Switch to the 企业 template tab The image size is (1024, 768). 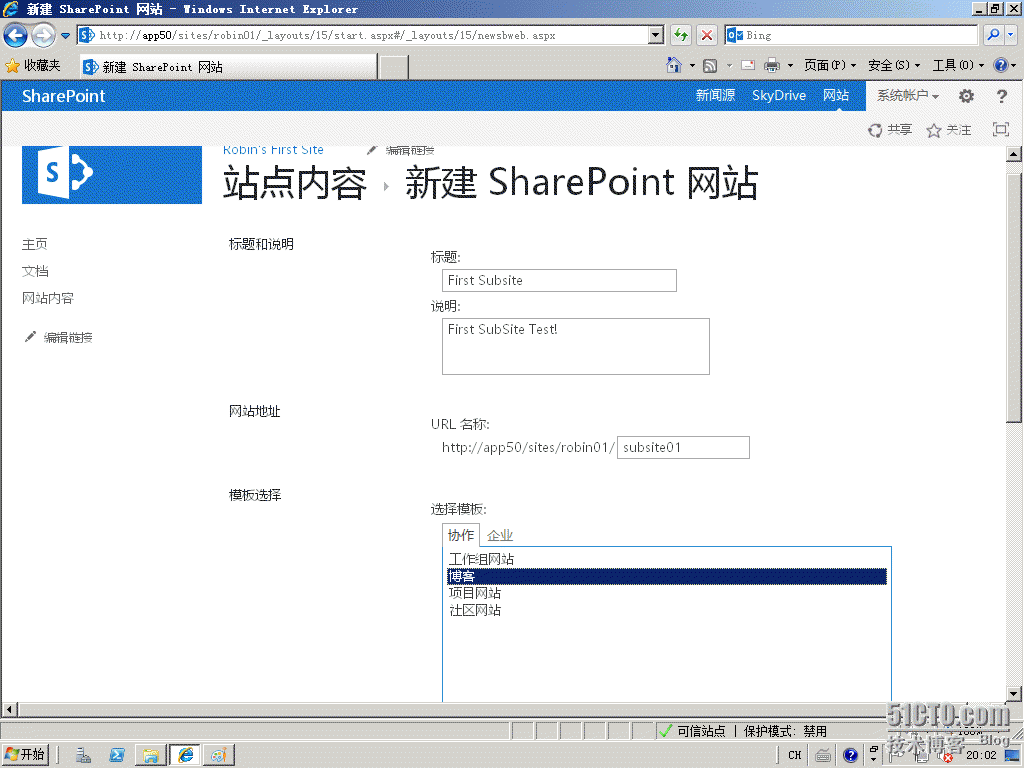[x=500, y=536]
